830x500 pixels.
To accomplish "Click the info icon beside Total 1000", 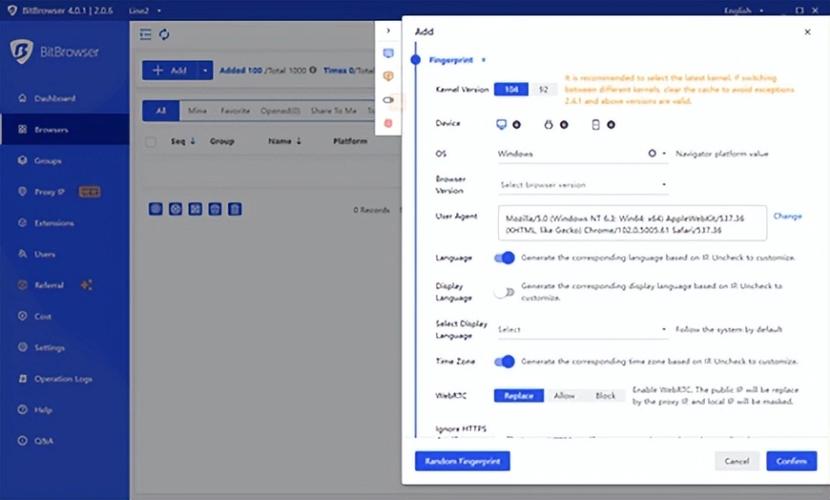I will point(313,70).
